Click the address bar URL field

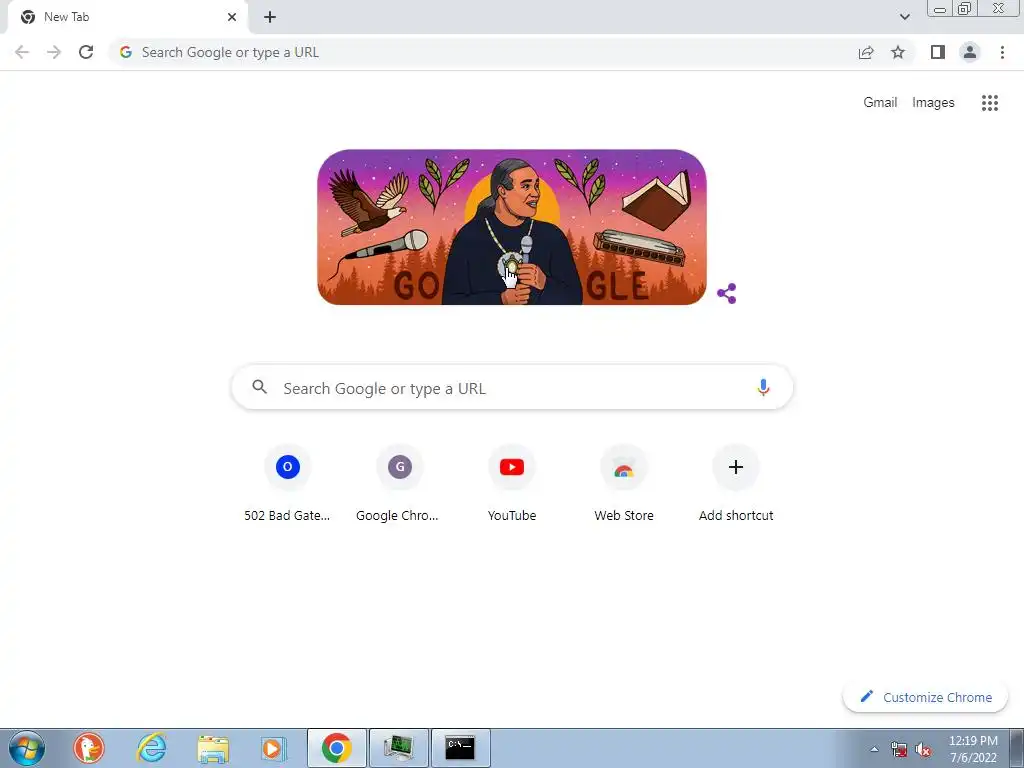click(483, 52)
